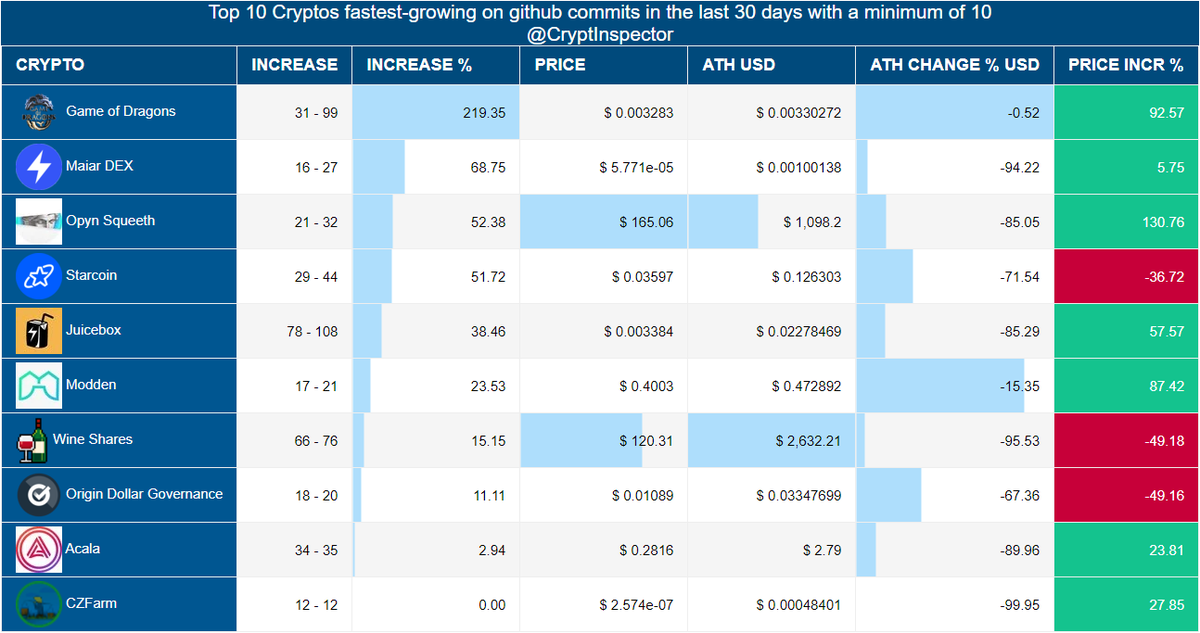Screen dimensions: 1200x633
Task: Click the red -36.72 price increase cell
Action: (1127, 276)
